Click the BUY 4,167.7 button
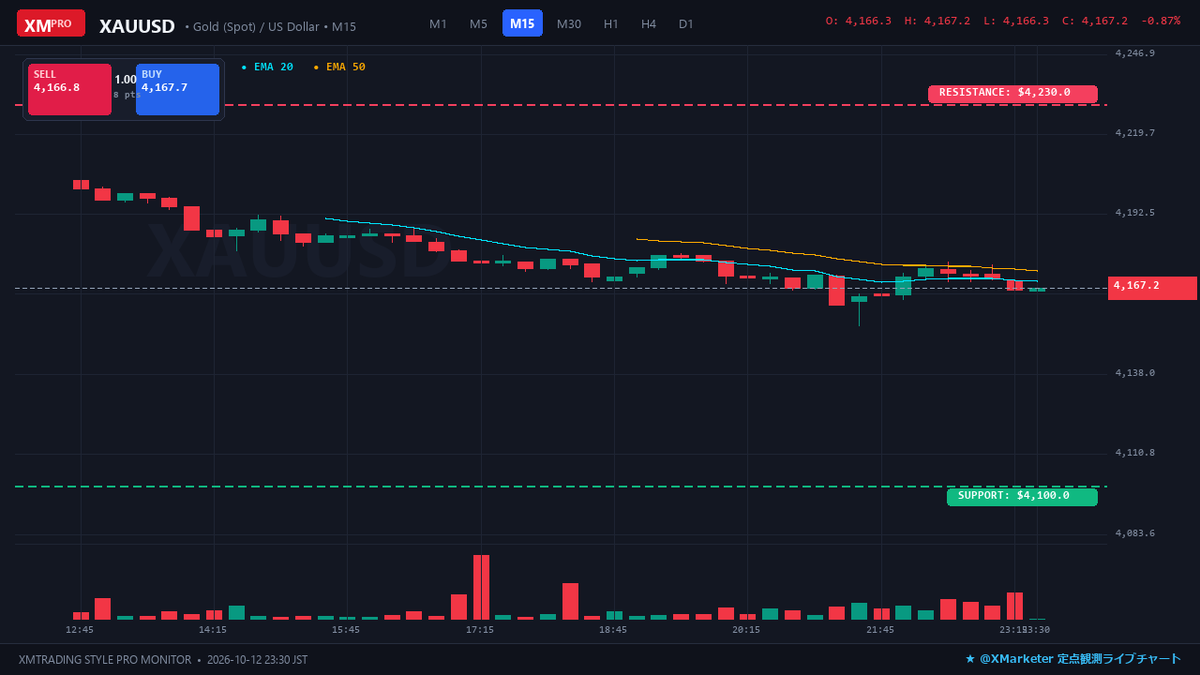The image size is (1200, 675). coord(177,89)
